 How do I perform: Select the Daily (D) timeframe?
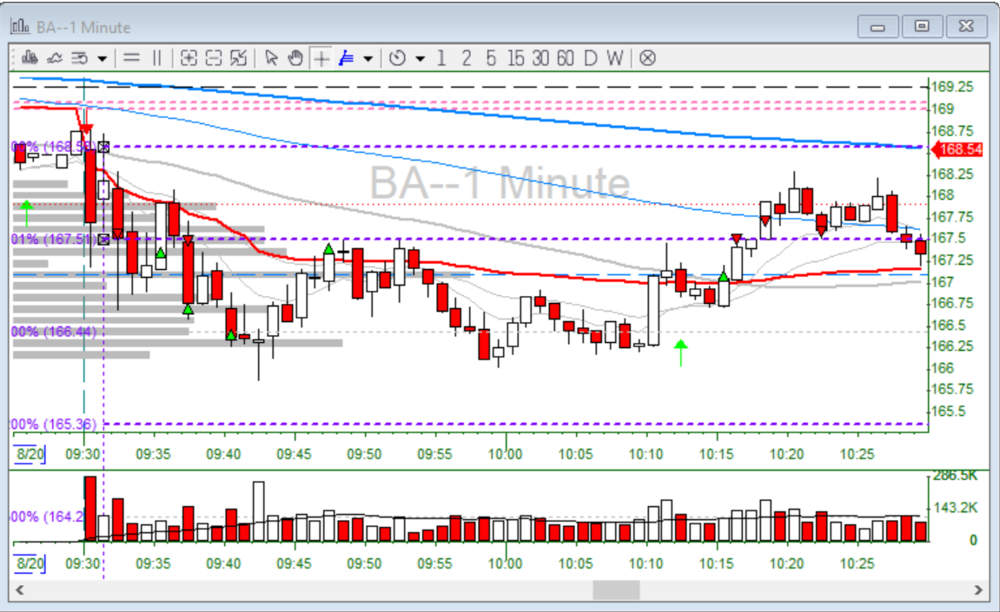click(590, 58)
